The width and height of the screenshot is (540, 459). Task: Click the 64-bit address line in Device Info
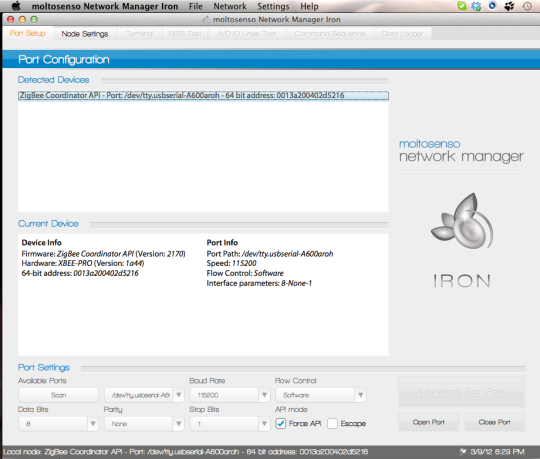point(80,273)
